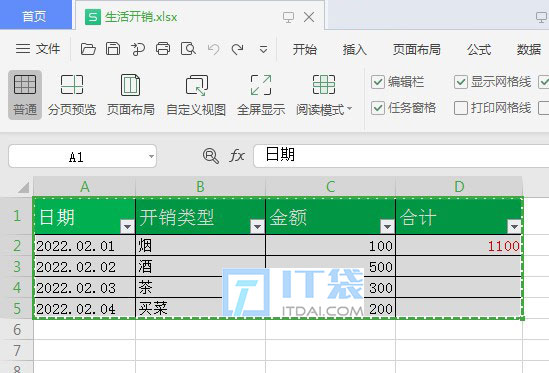Click the Name Box showing A1

[82, 156]
